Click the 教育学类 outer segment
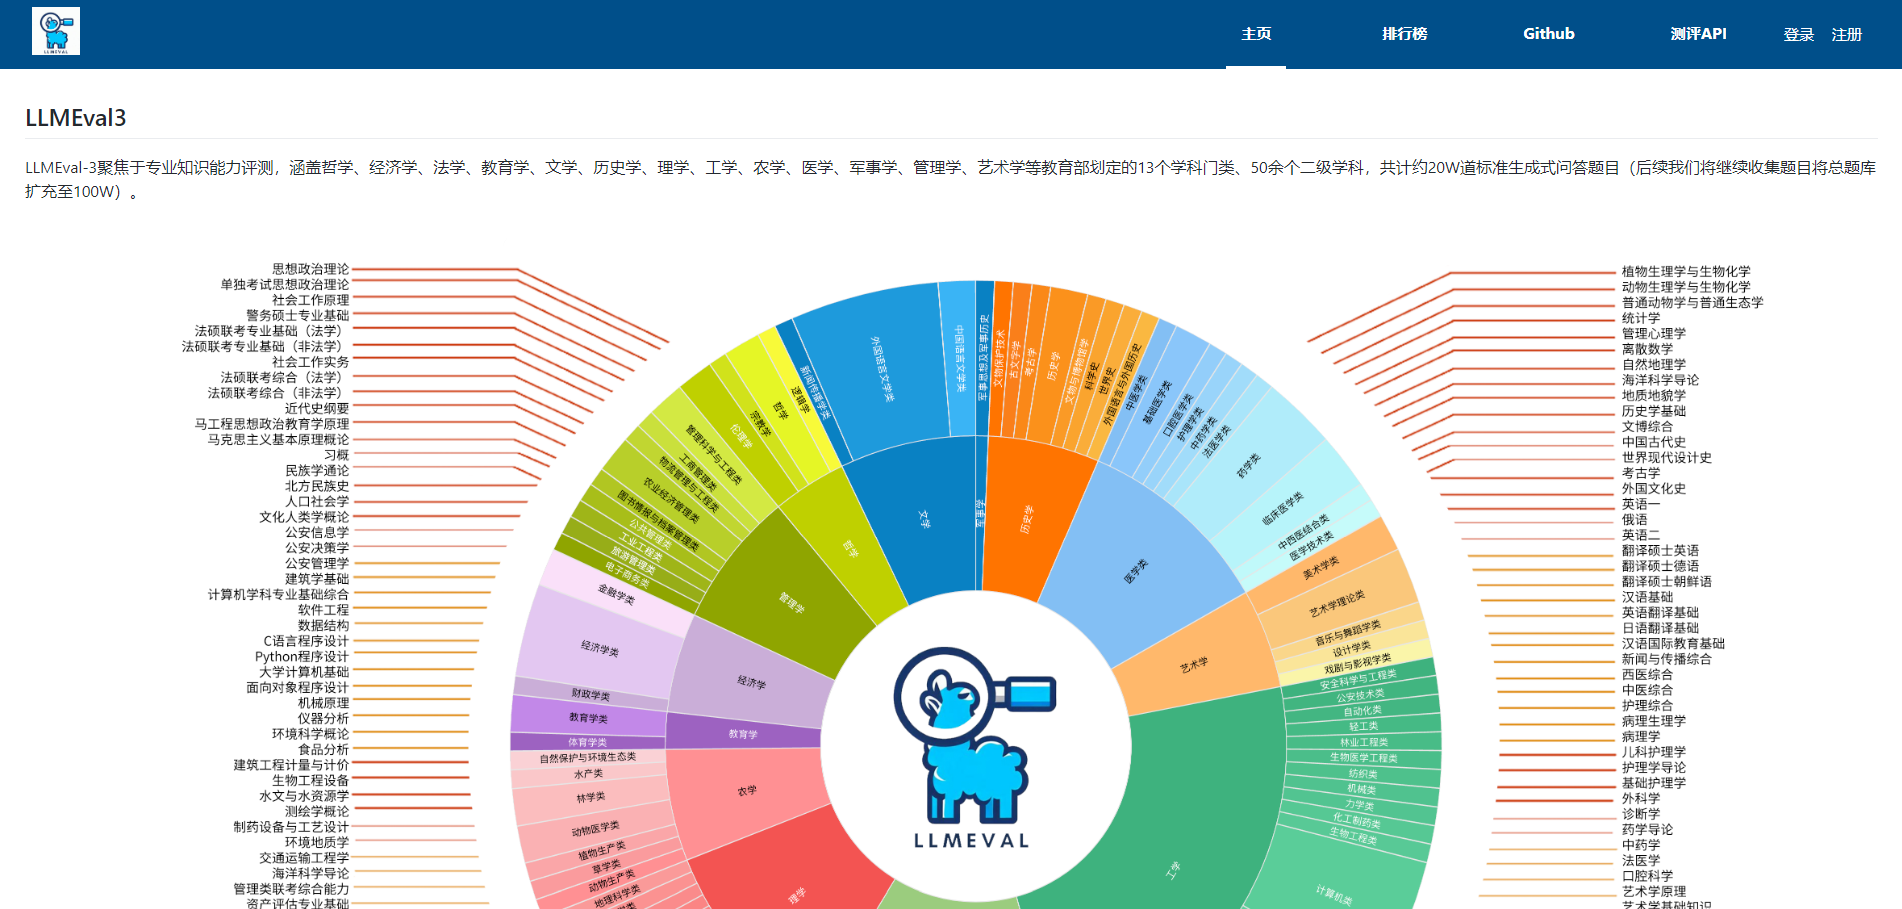The image size is (1902, 909). pos(588,717)
